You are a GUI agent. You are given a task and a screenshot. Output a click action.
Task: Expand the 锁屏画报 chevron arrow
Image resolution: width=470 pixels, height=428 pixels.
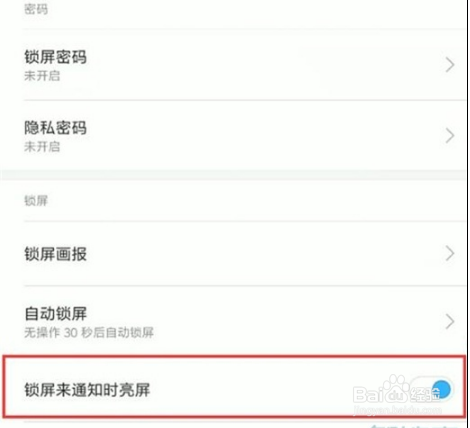(450, 254)
